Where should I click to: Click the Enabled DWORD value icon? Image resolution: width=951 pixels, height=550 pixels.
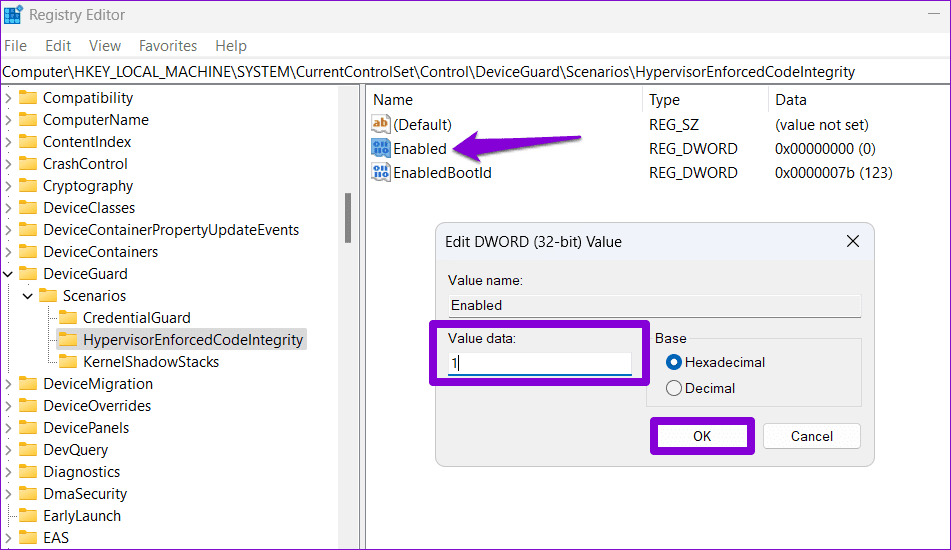click(381, 148)
